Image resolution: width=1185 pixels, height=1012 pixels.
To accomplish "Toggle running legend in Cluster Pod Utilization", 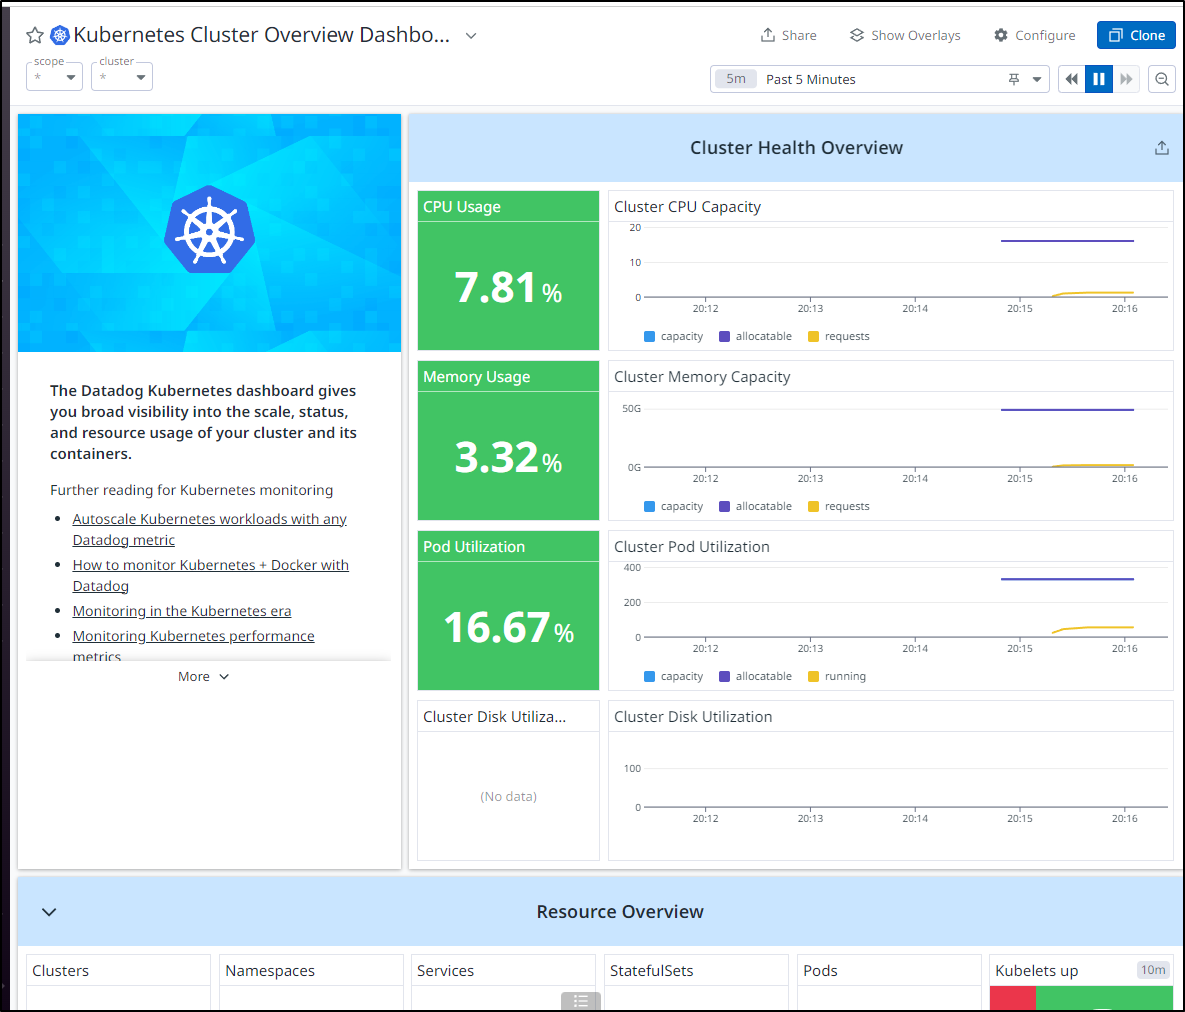I will tap(837, 676).
